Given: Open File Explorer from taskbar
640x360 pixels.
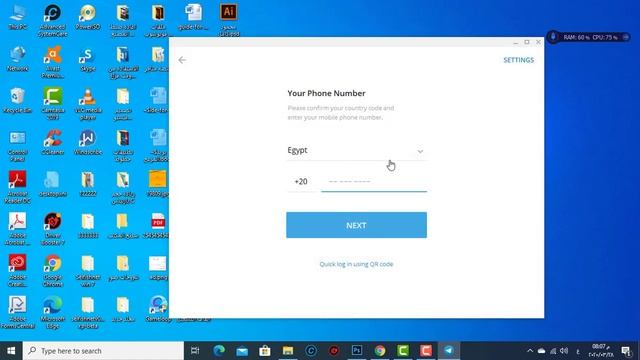Looking at the screenshot, I should pyautogui.click(x=288, y=351).
